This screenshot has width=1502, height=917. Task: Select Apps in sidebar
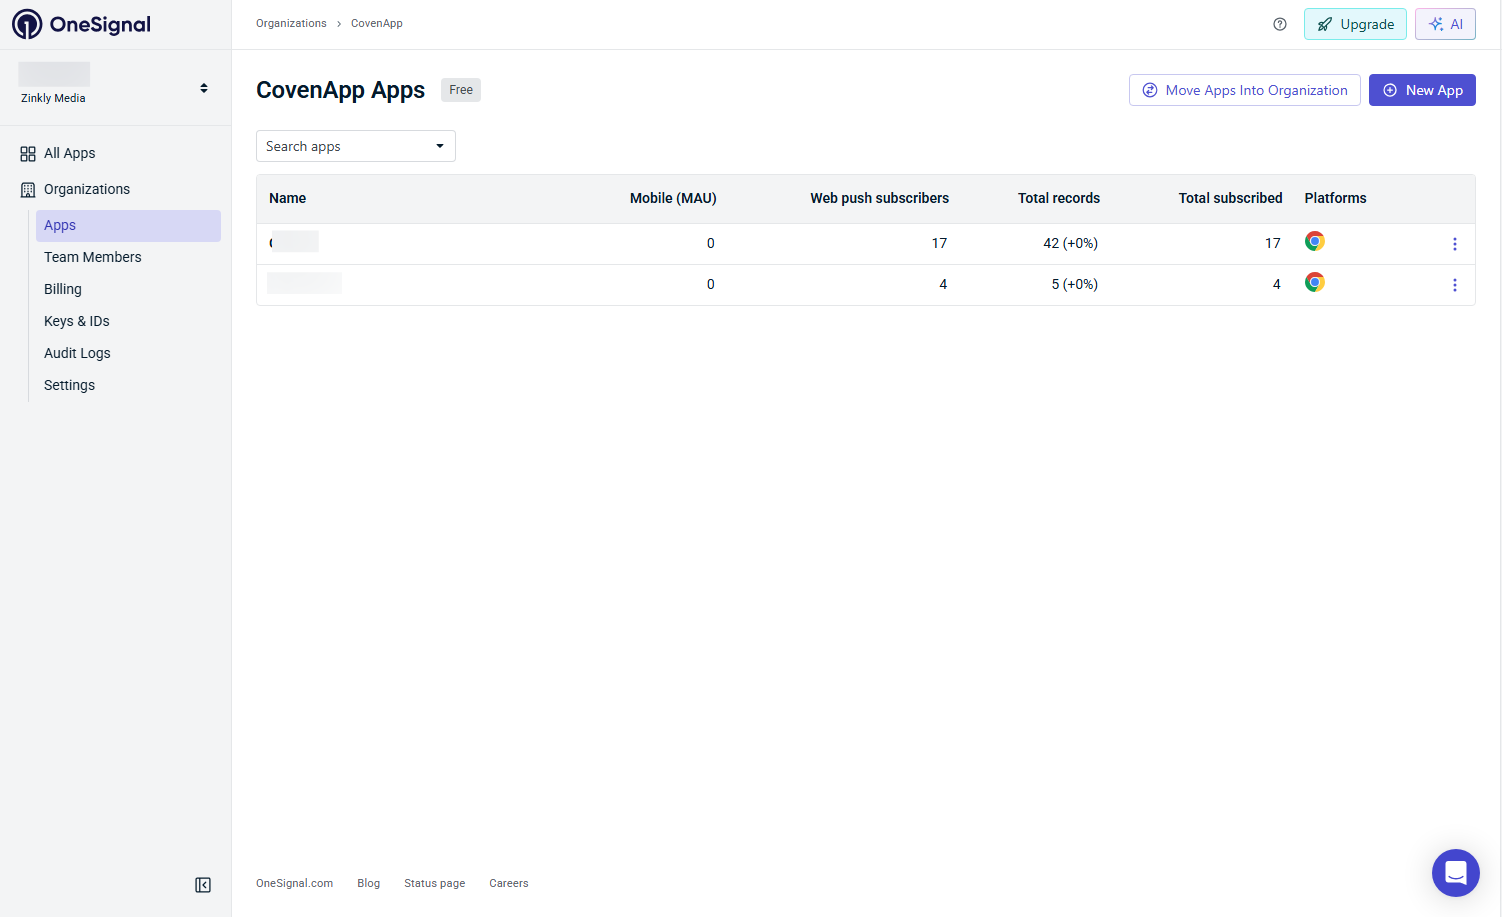[x=128, y=225]
